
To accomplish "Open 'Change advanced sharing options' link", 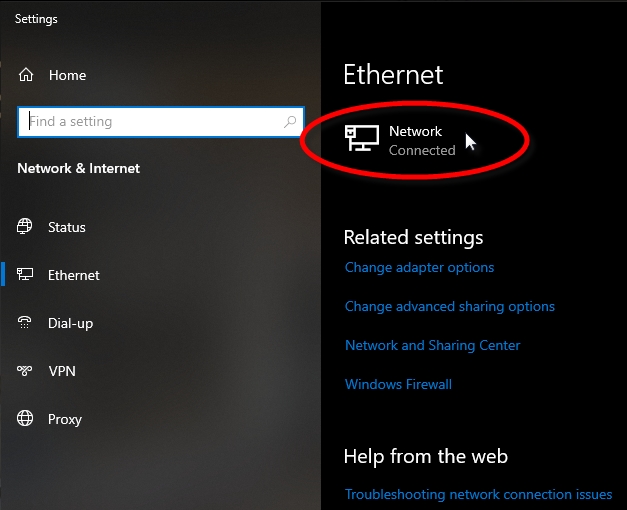I will pos(449,306).
